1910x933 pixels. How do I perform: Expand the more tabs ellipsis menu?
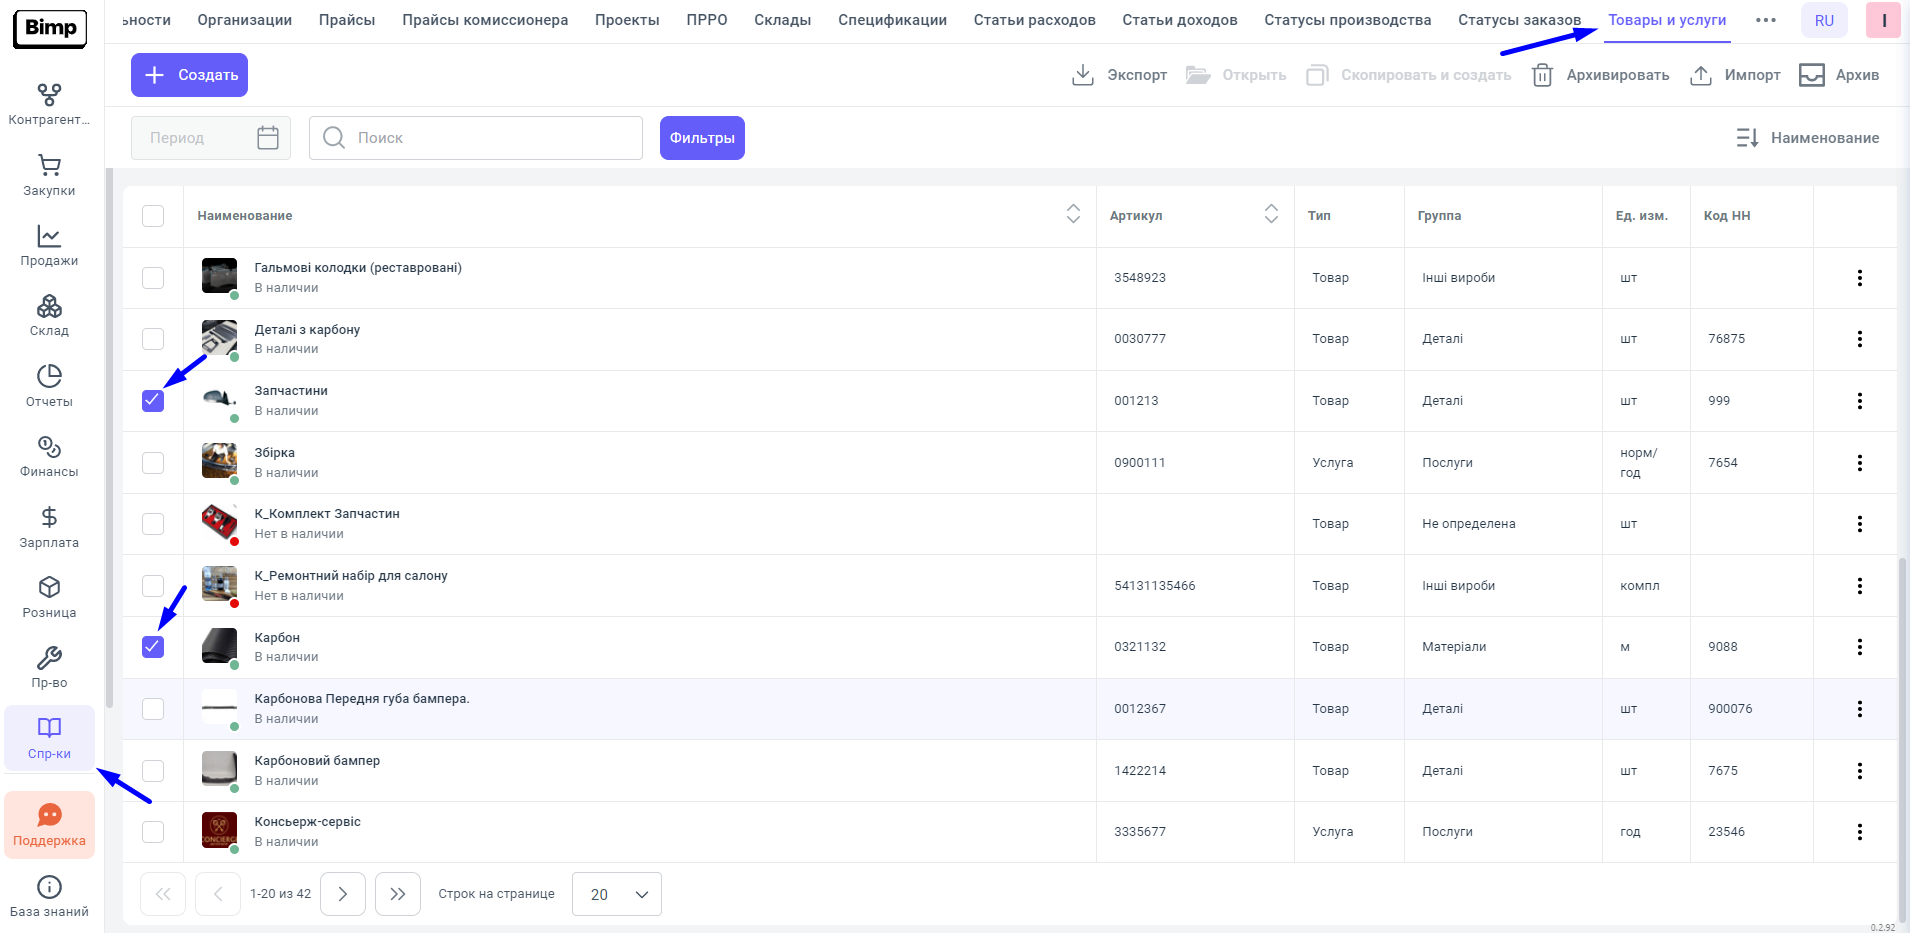coord(1766,20)
